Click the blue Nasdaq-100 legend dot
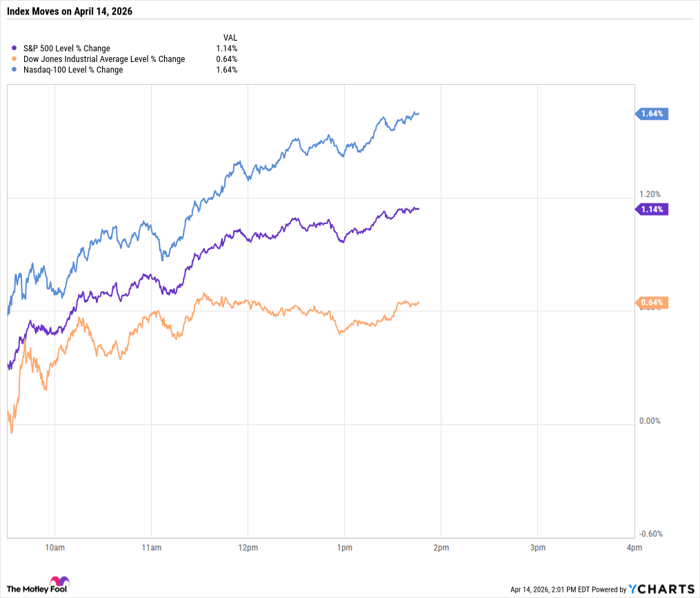Image resolution: width=700 pixels, height=598 pixels. click(13, 70)
